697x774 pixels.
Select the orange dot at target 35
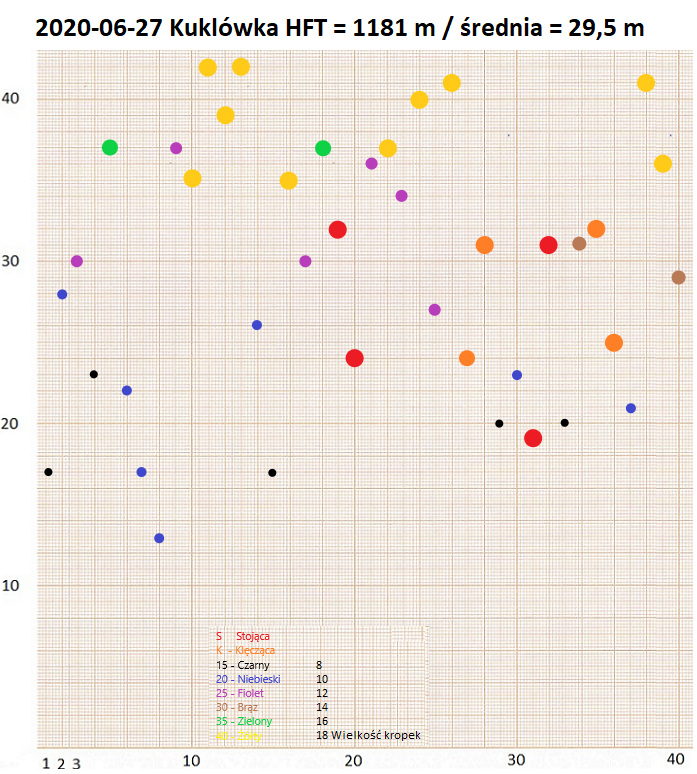[596, 229]
